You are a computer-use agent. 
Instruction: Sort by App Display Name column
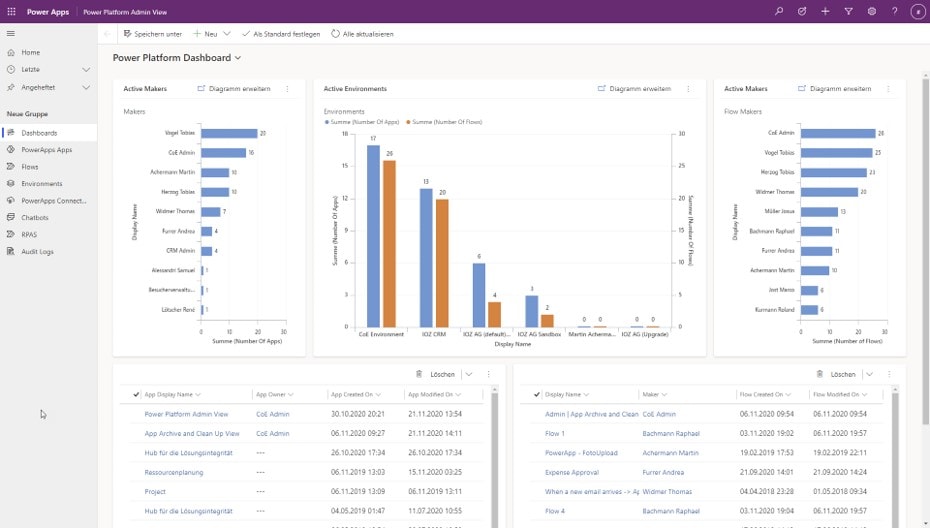173,395
